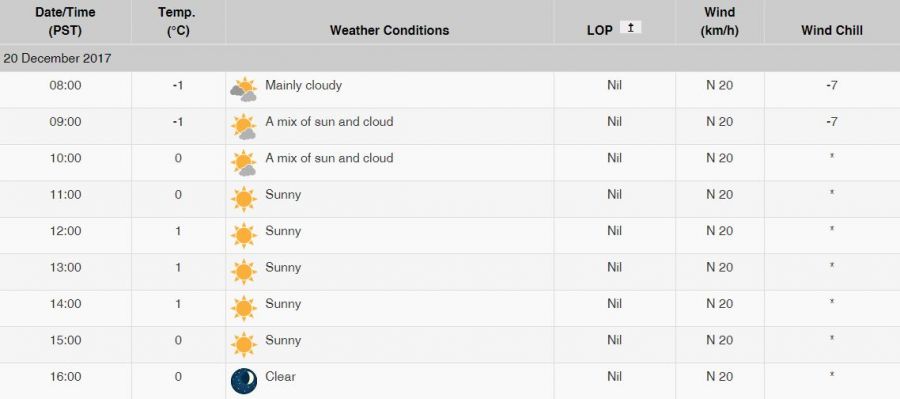This screenshot has height=399, width=900.
Task: Click the Sunny icon at 11:00
Action: click(x=243, y=199)
